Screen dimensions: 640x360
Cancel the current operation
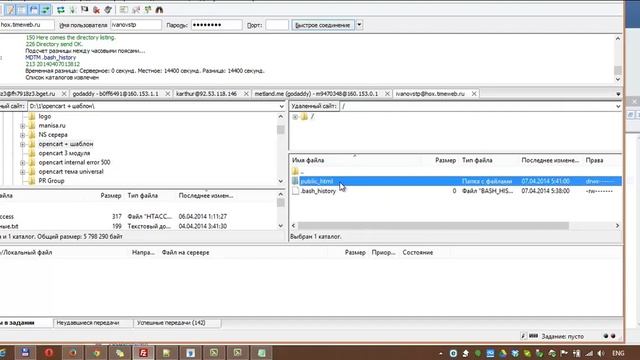[84, 9]
